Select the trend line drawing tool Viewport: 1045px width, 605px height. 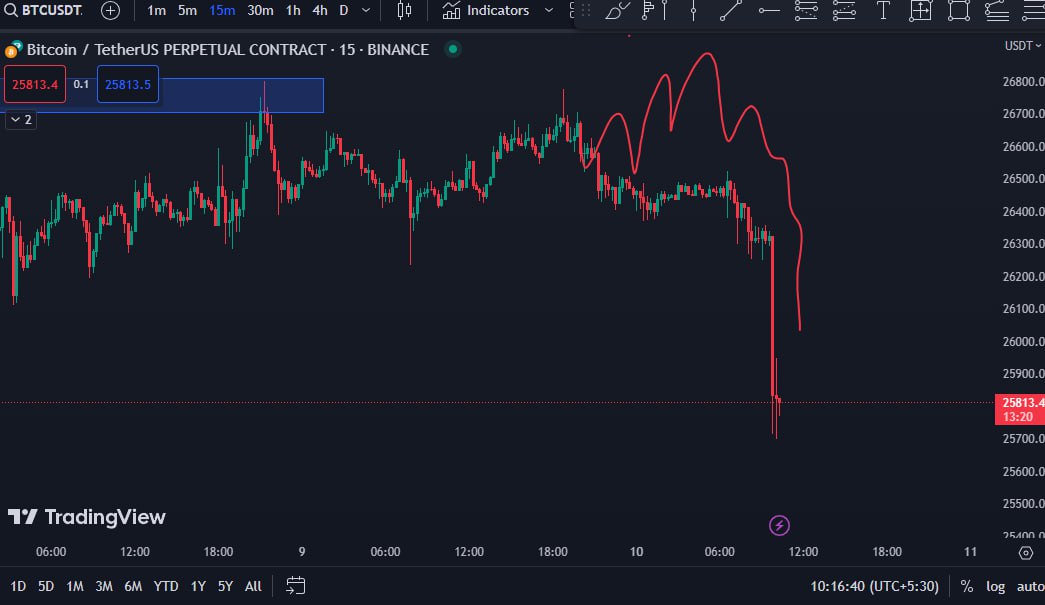(731, 10)
